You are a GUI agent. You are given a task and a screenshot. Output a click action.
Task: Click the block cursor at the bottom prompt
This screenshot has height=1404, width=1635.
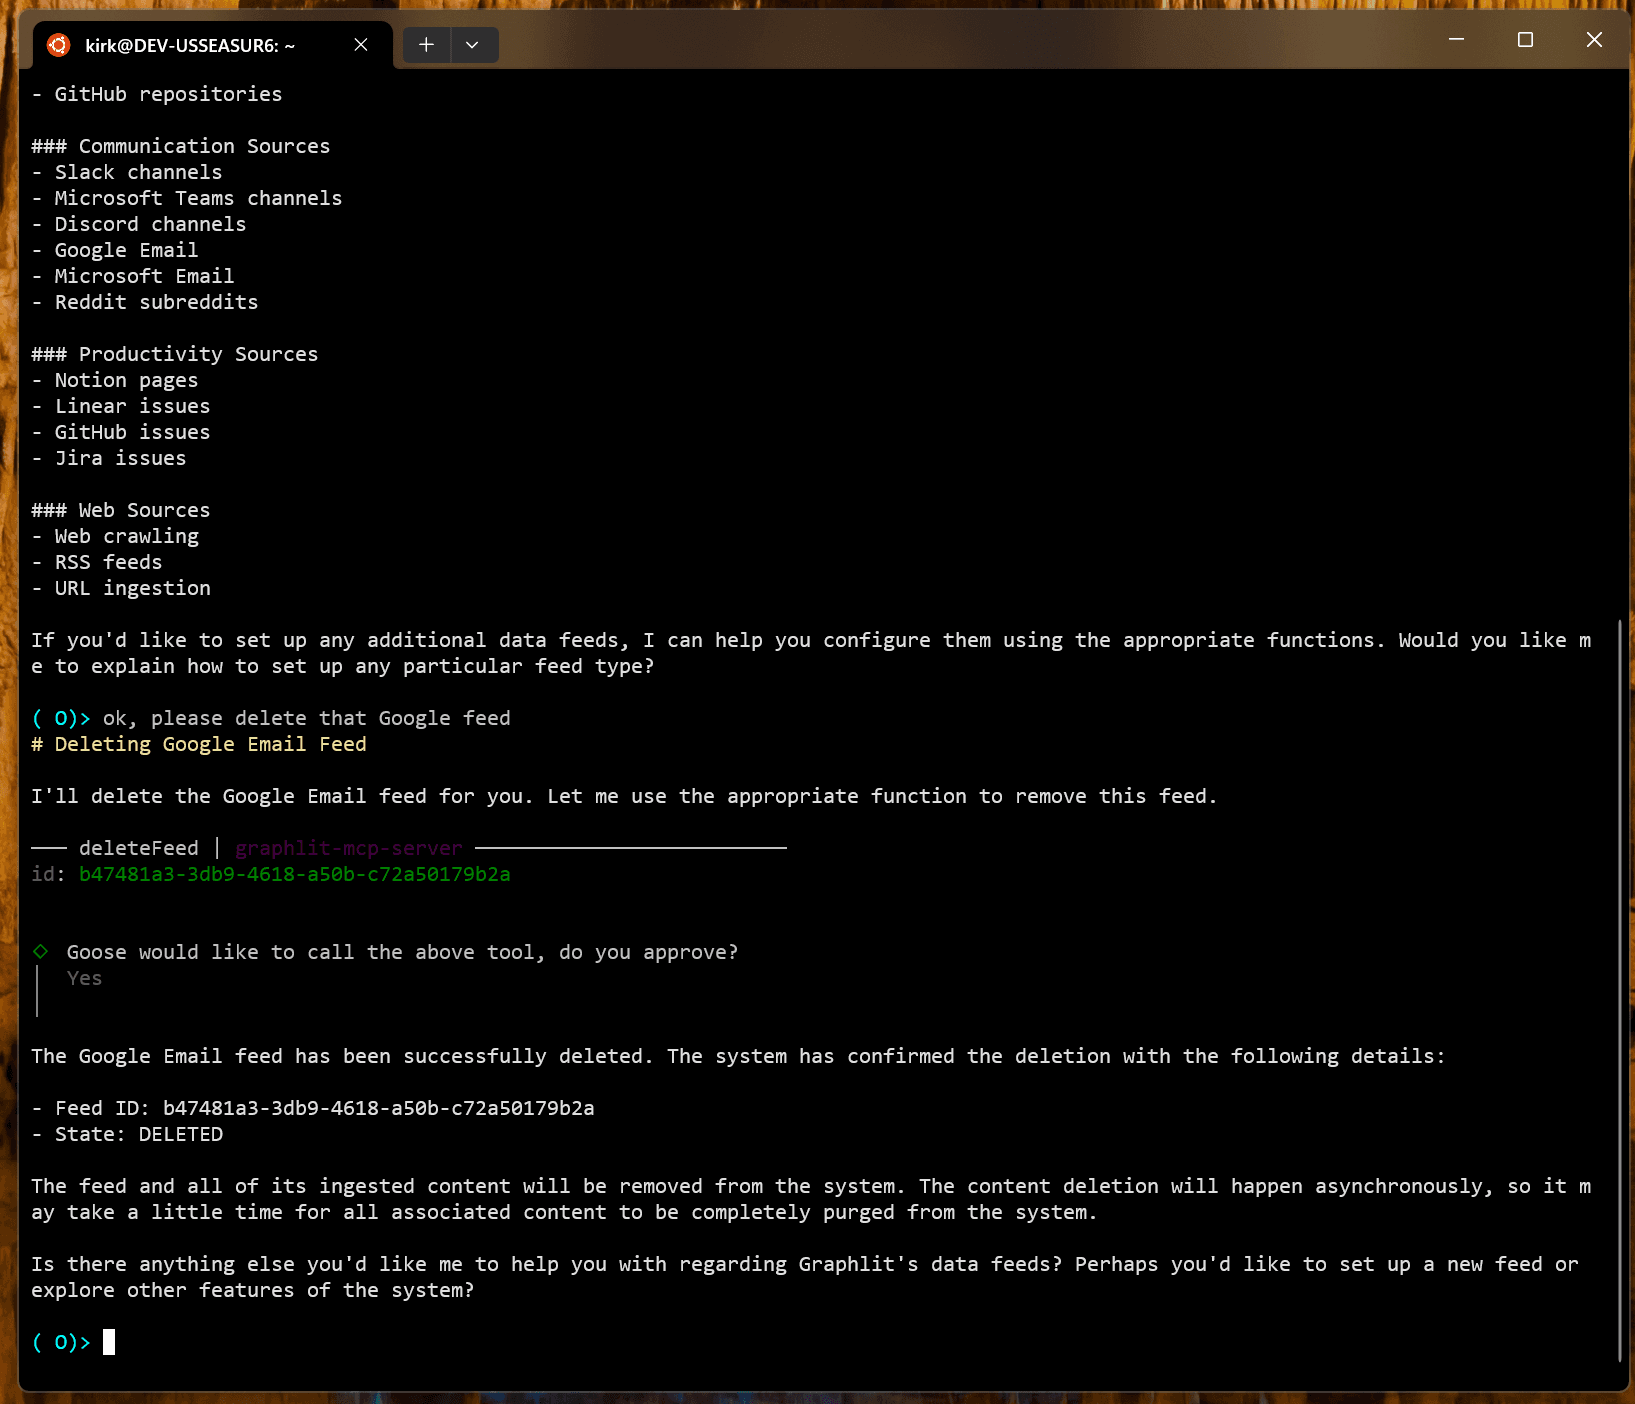[x=109, y=1342]
